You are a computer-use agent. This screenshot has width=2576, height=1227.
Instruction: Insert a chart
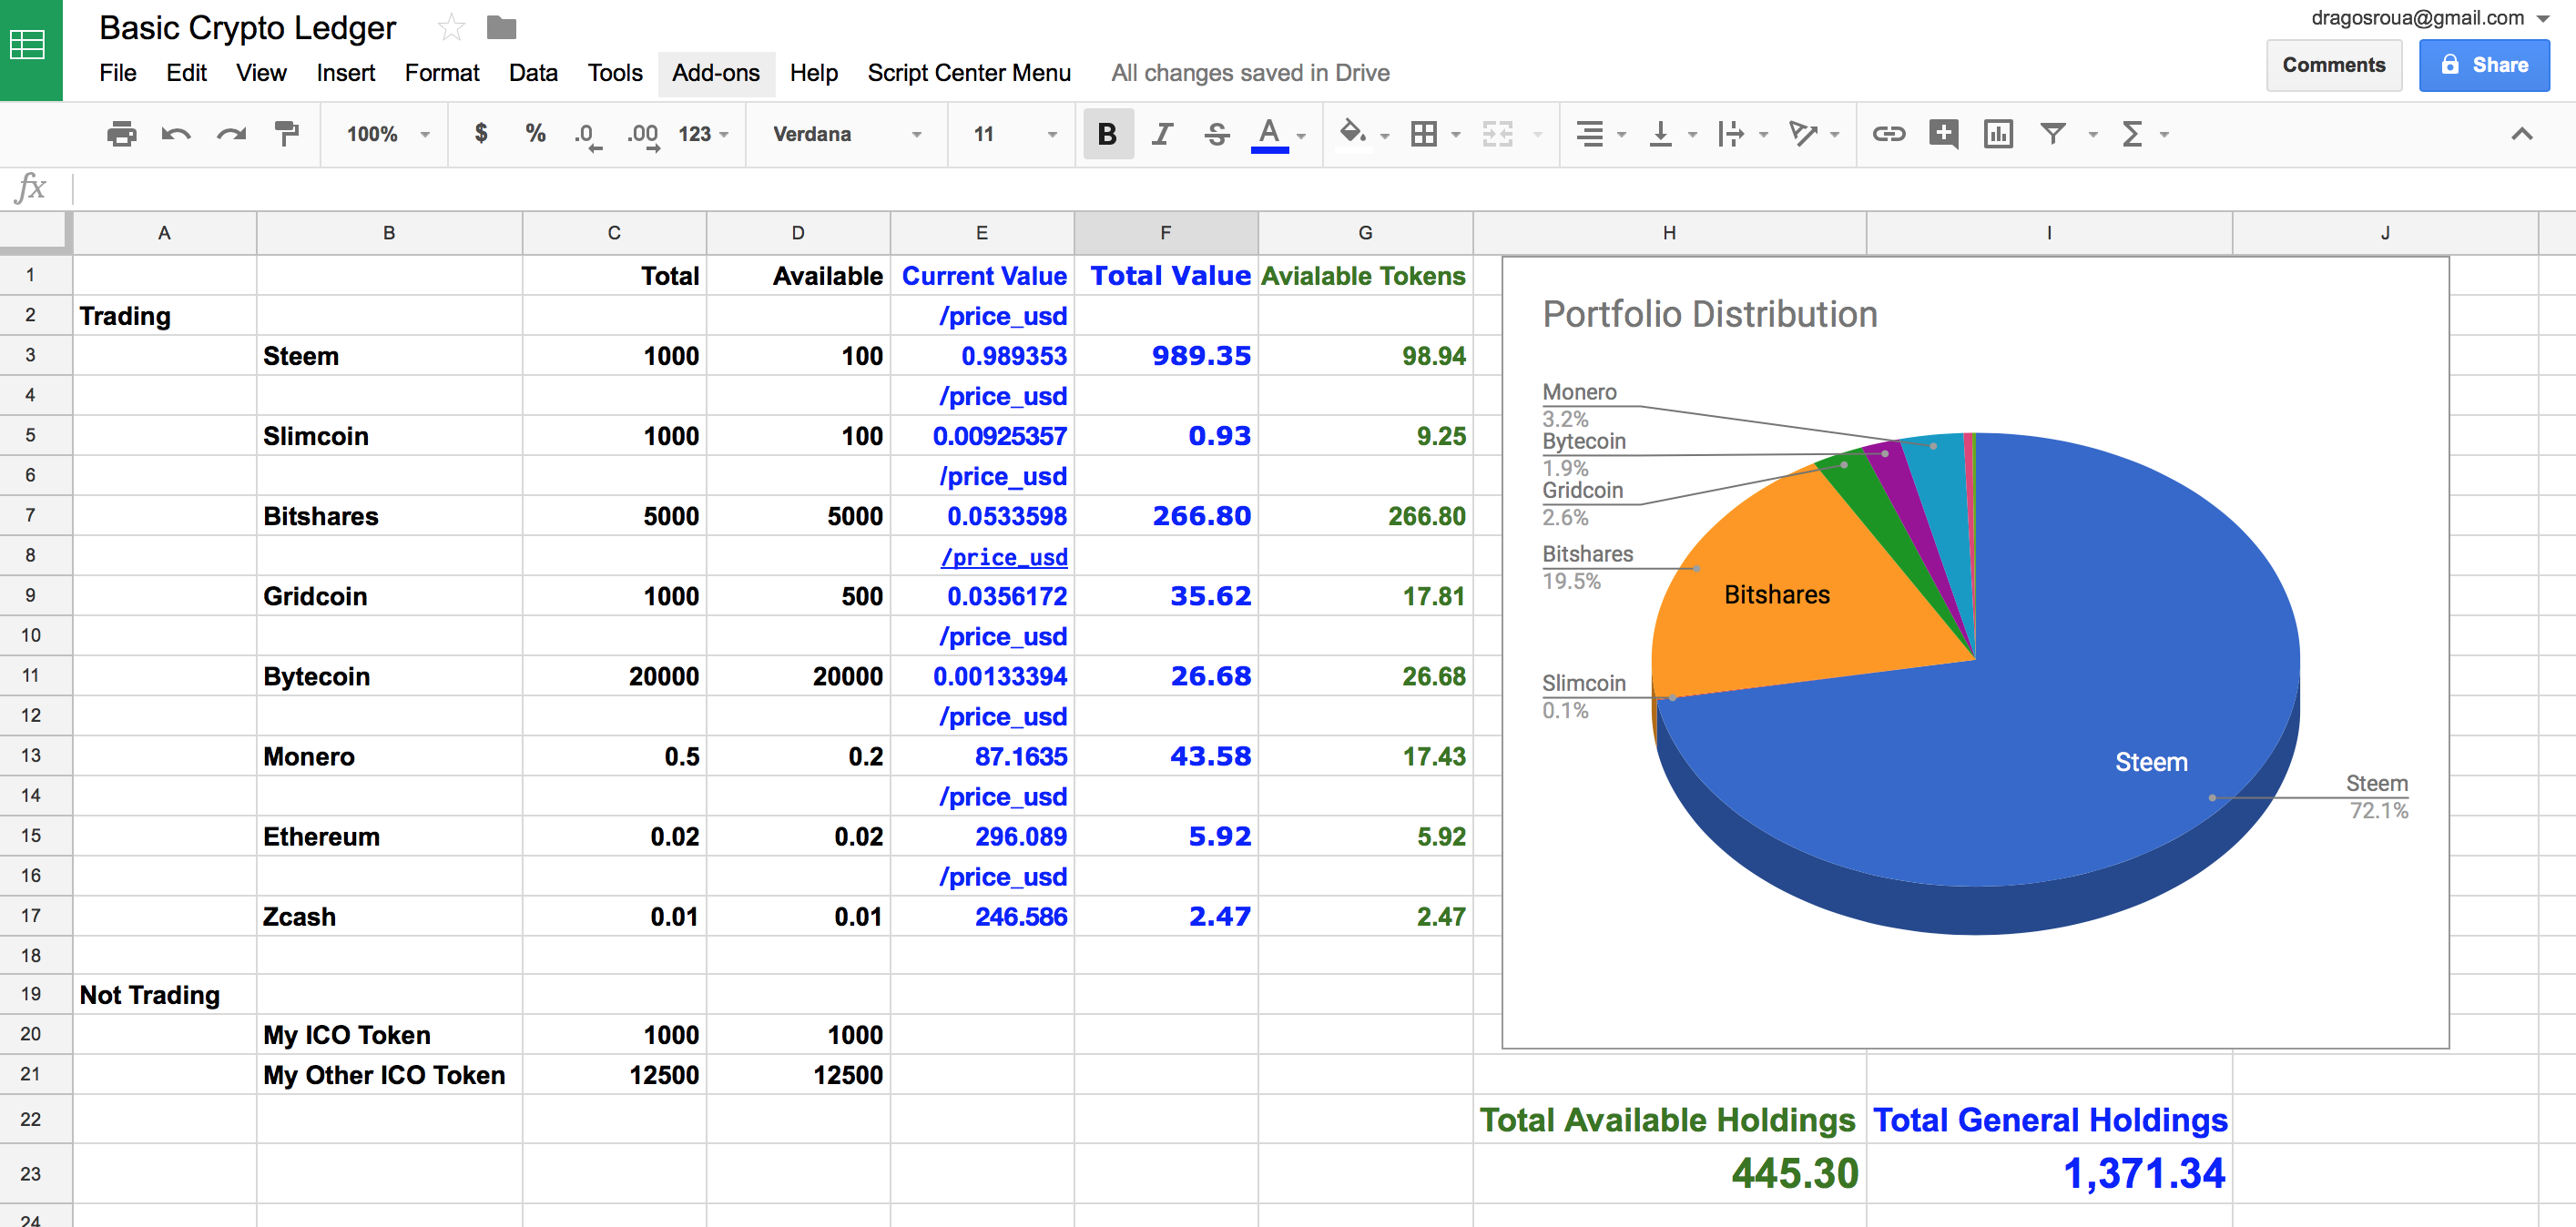[x=1998, y=134]
